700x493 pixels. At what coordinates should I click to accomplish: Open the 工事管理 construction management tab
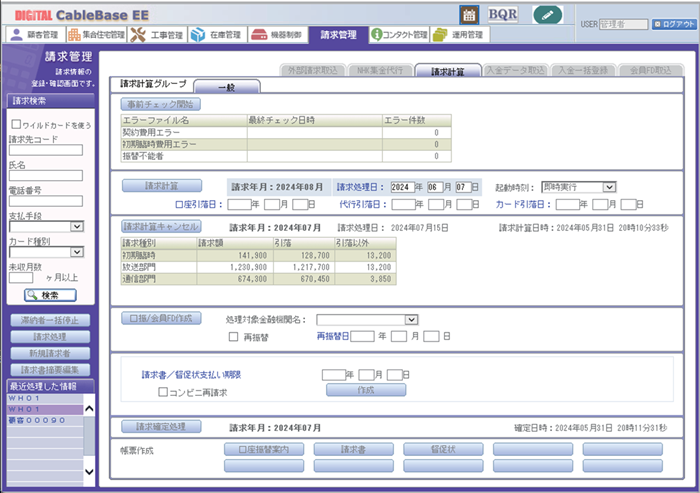tap(159, 35)
